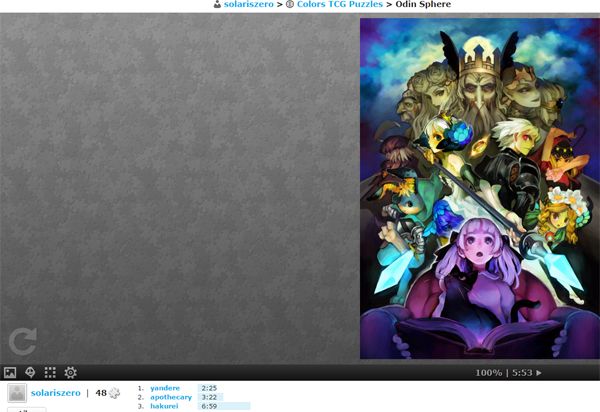
Task: Toggle the ghost image icon
Action: tap(30, 372)
